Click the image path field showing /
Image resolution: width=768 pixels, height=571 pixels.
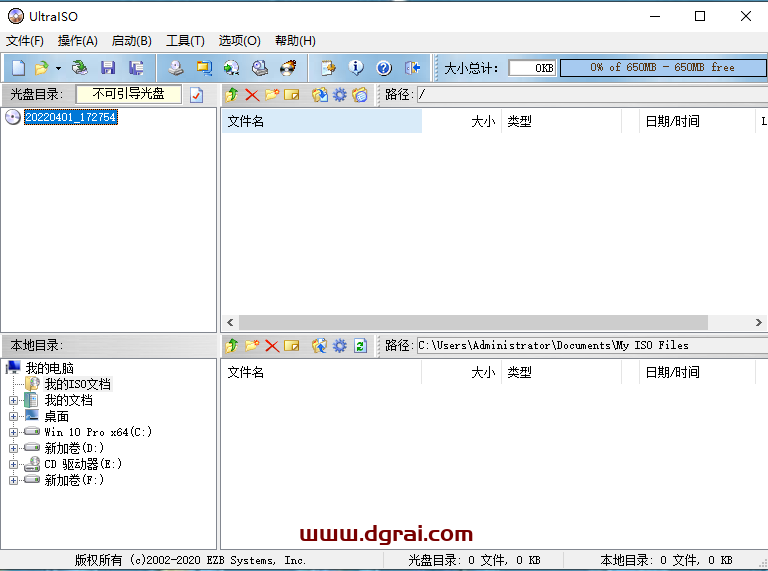592,95
